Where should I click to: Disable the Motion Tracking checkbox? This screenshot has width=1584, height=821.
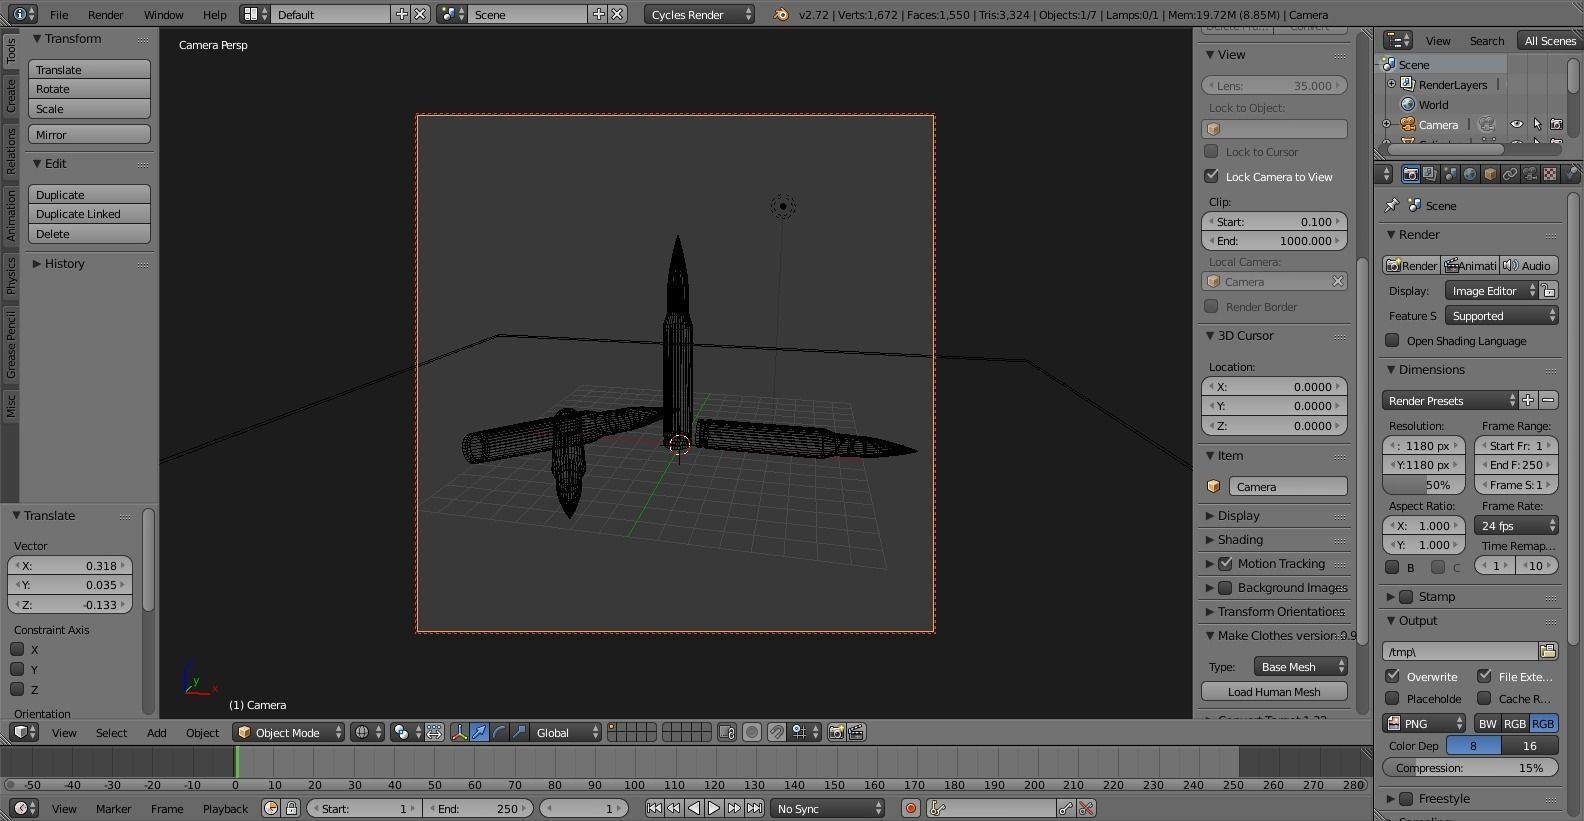[1225, 563]
